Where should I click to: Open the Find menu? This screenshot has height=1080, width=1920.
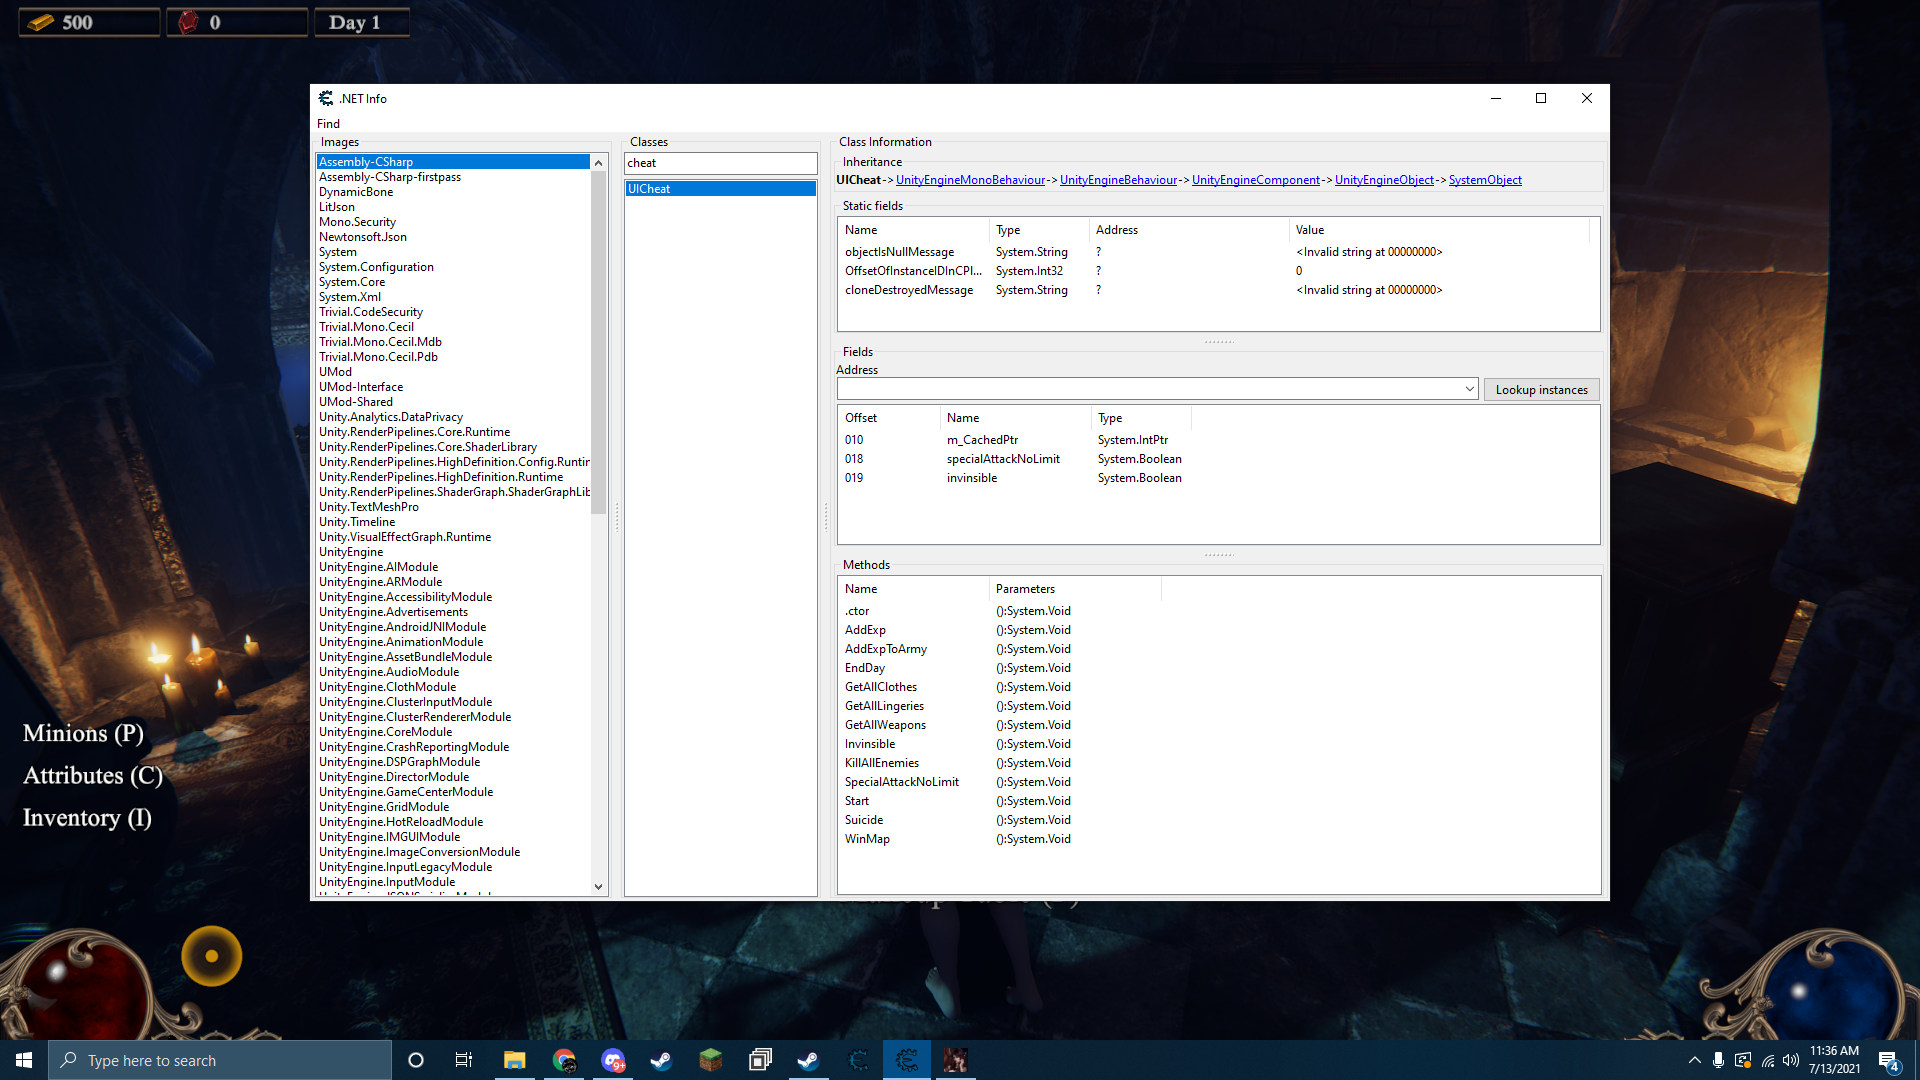point(328,123)
